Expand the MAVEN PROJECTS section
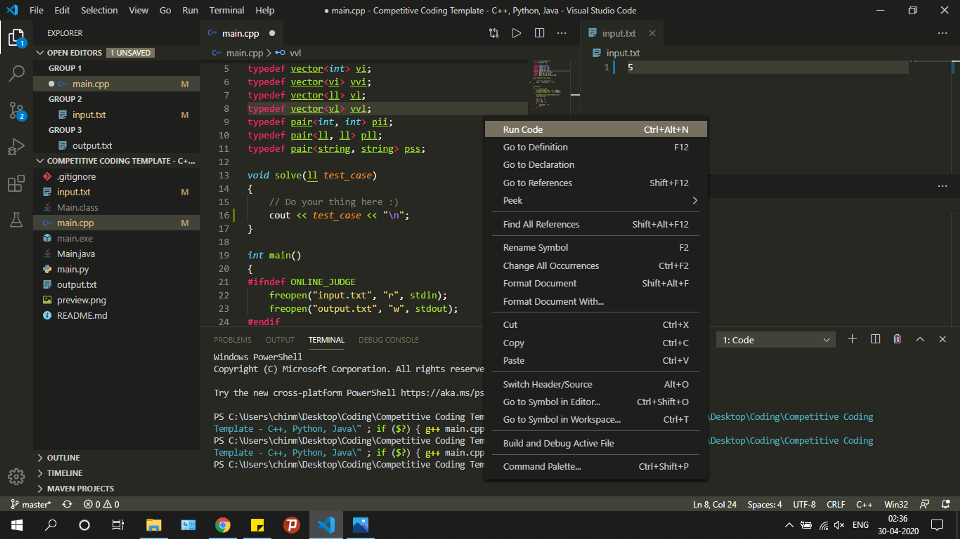 pos(80,488)
